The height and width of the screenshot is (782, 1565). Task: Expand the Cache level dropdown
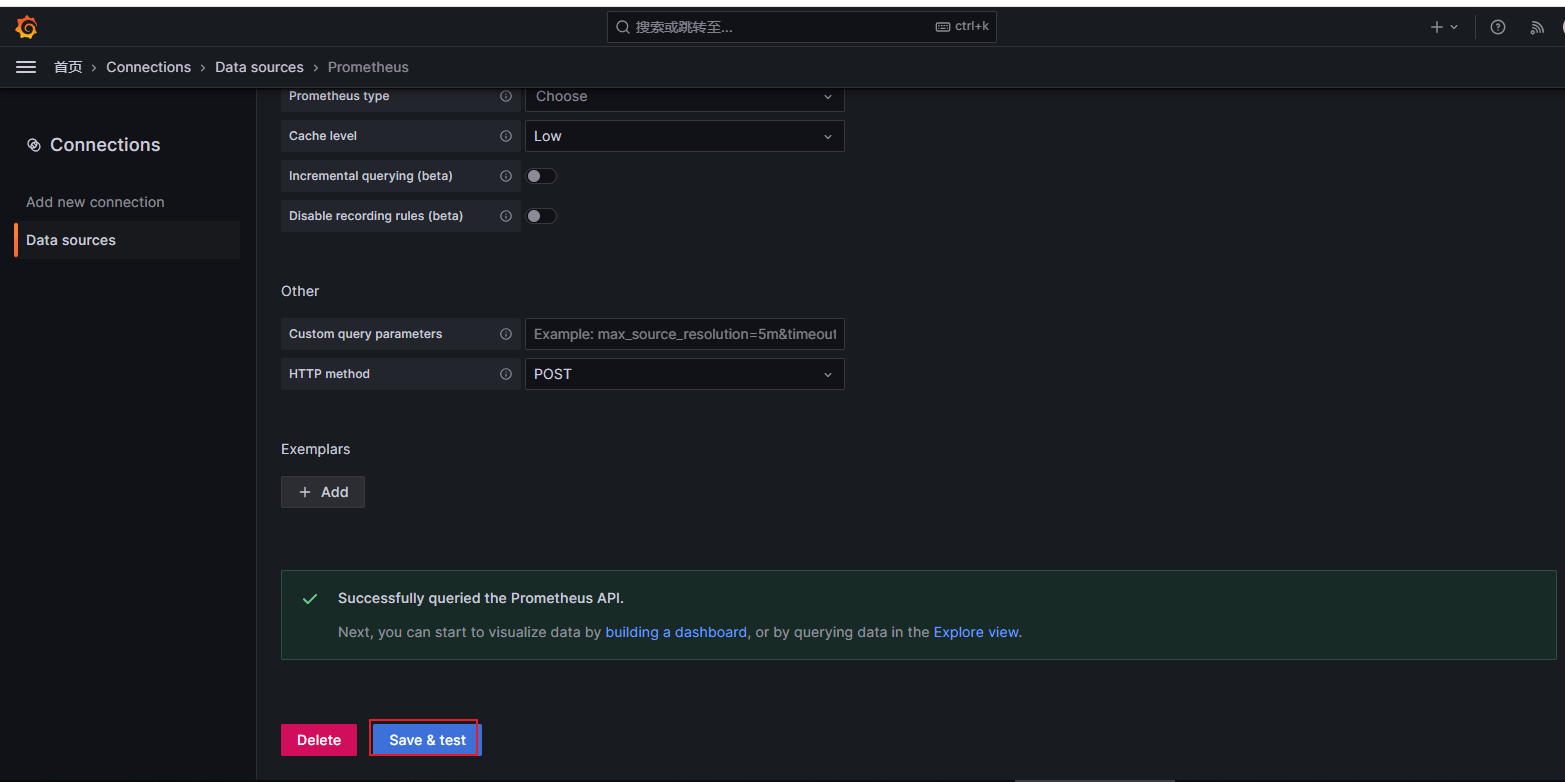tap(684, 136)
